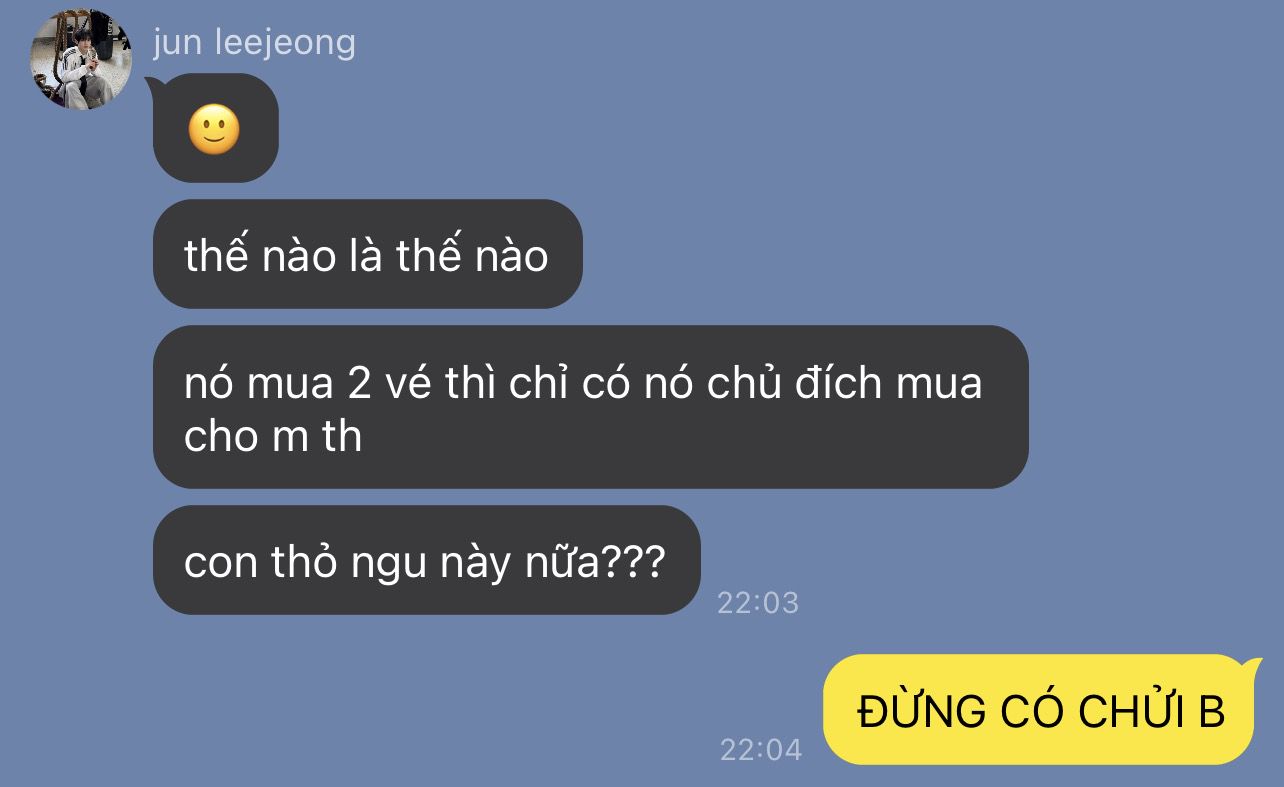Tap the yellow "ĐỪNG CÓ CHỬI B" message
Image resolution: width=1284 pixels, height=787 pixels.
(x=1039, y=710)
